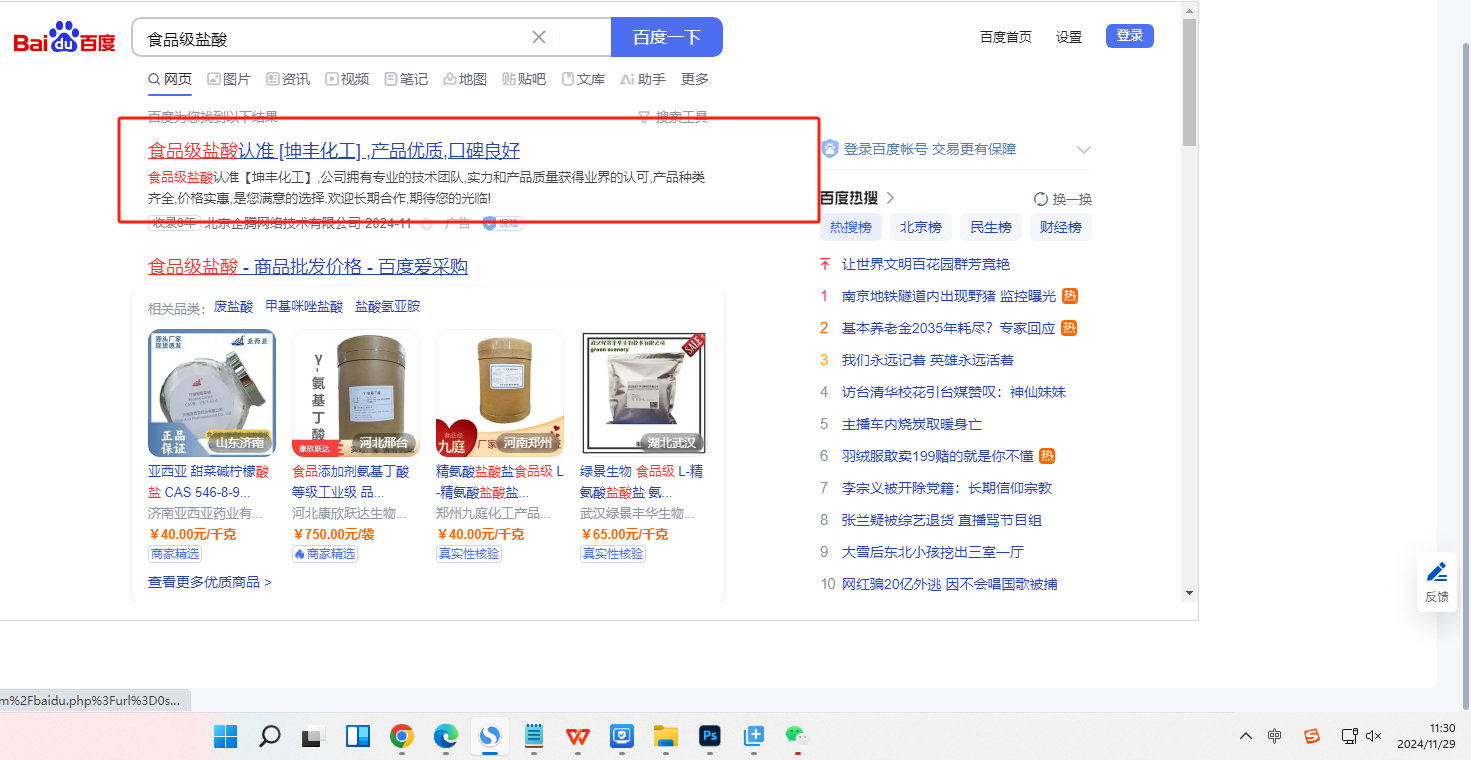The width and height of the screenshot is (1471, 760).
Task: Click the Baidu logo
Action: 65,39
